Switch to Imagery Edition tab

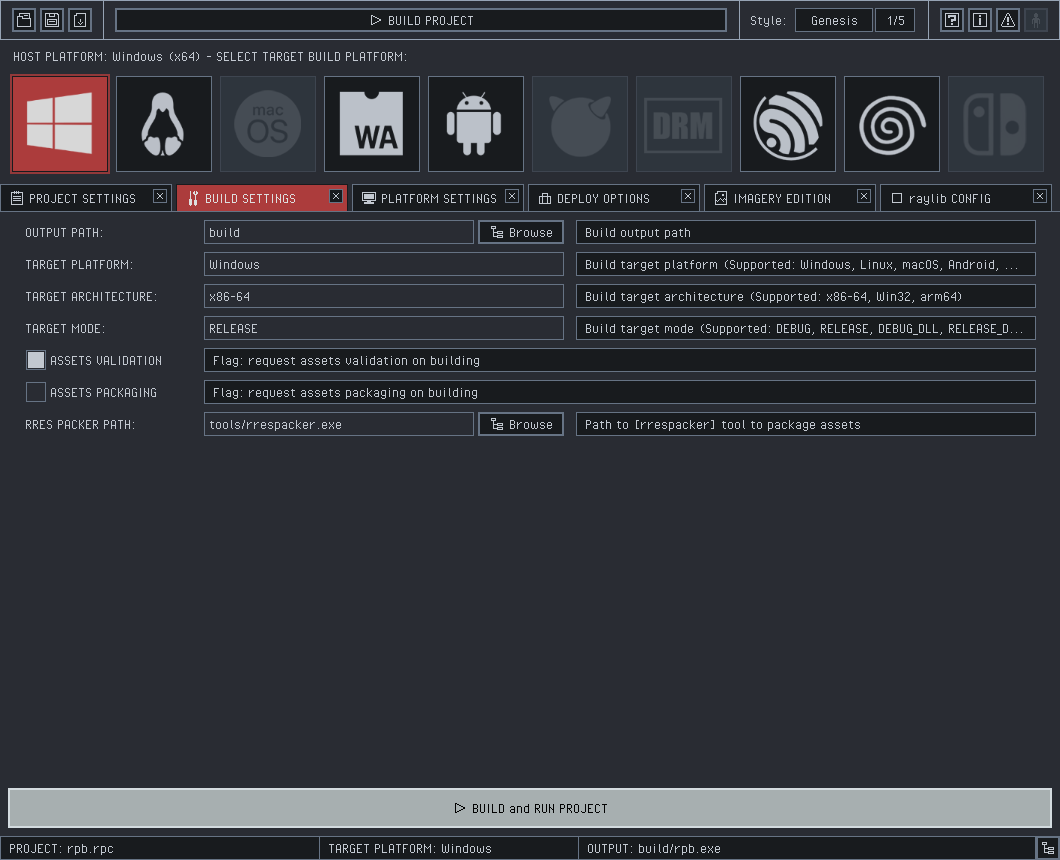pyautogui.click(x=782, y=198)
